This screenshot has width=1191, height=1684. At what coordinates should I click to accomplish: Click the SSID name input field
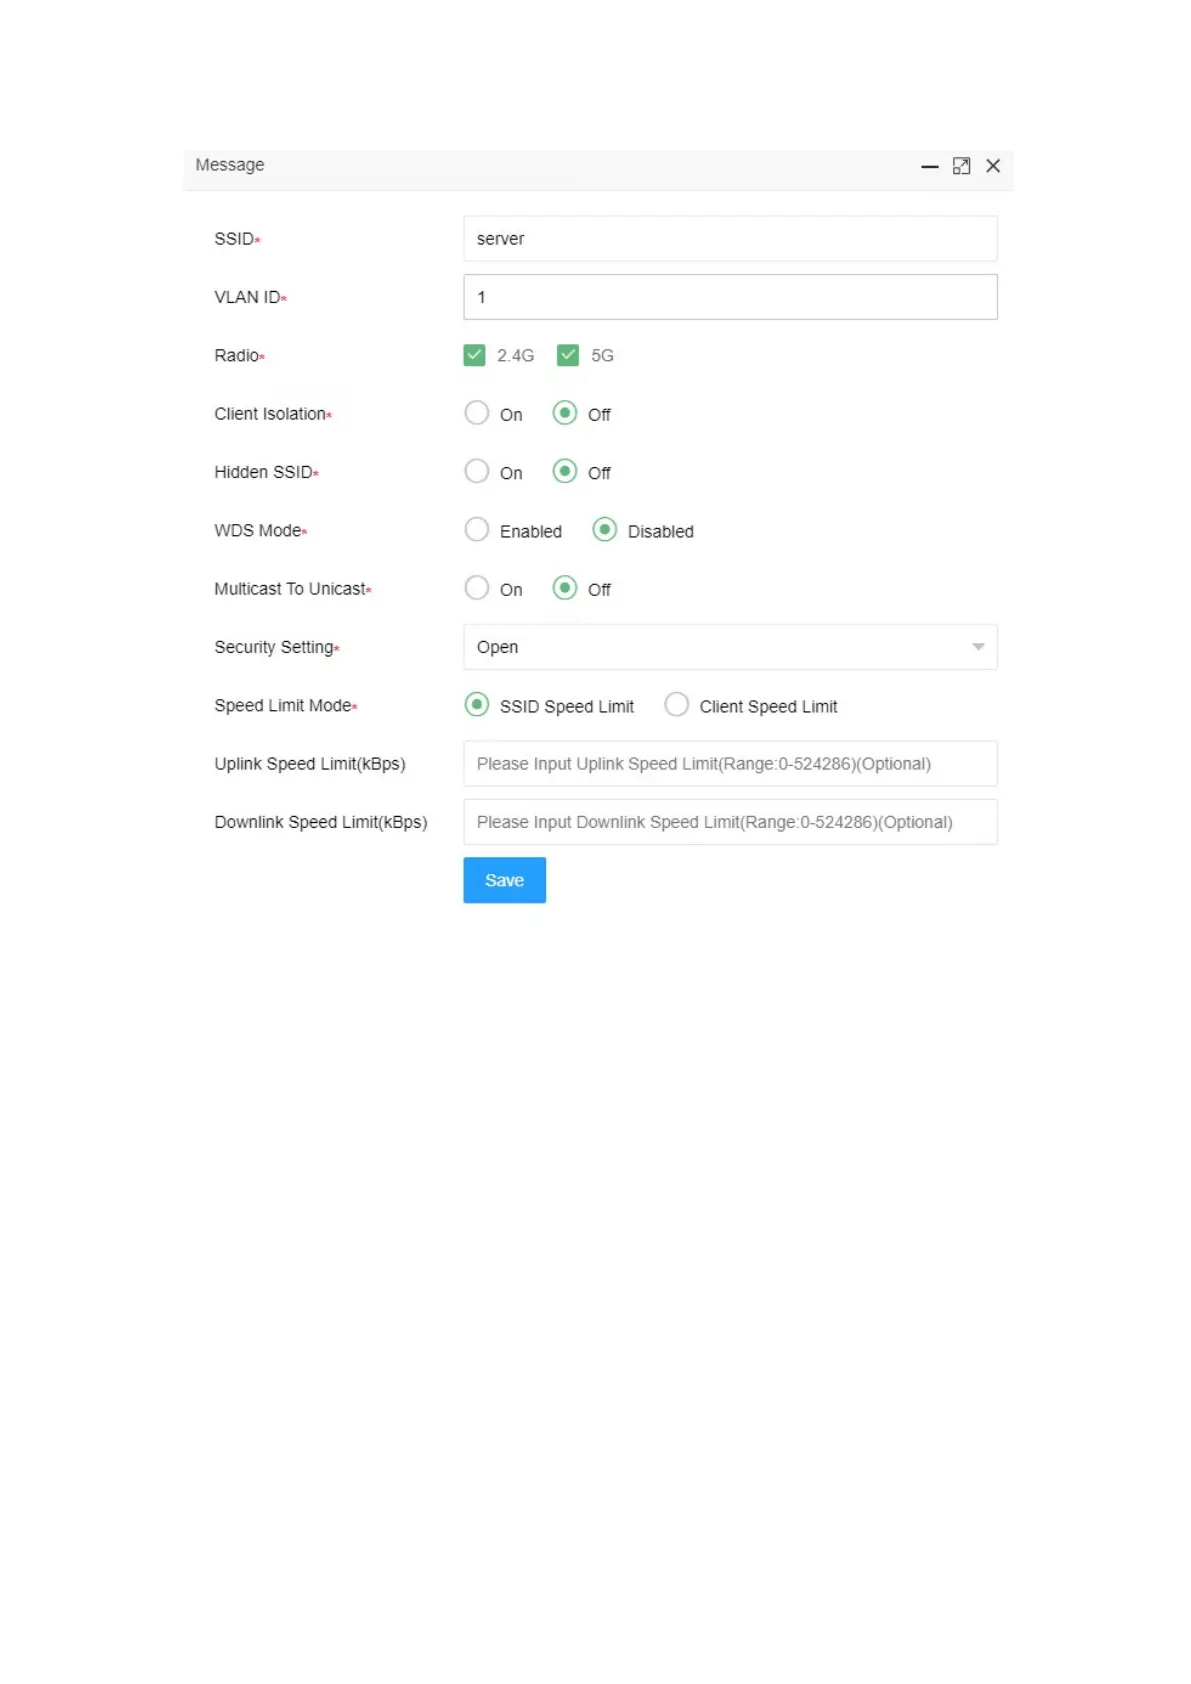coord(730,239)
